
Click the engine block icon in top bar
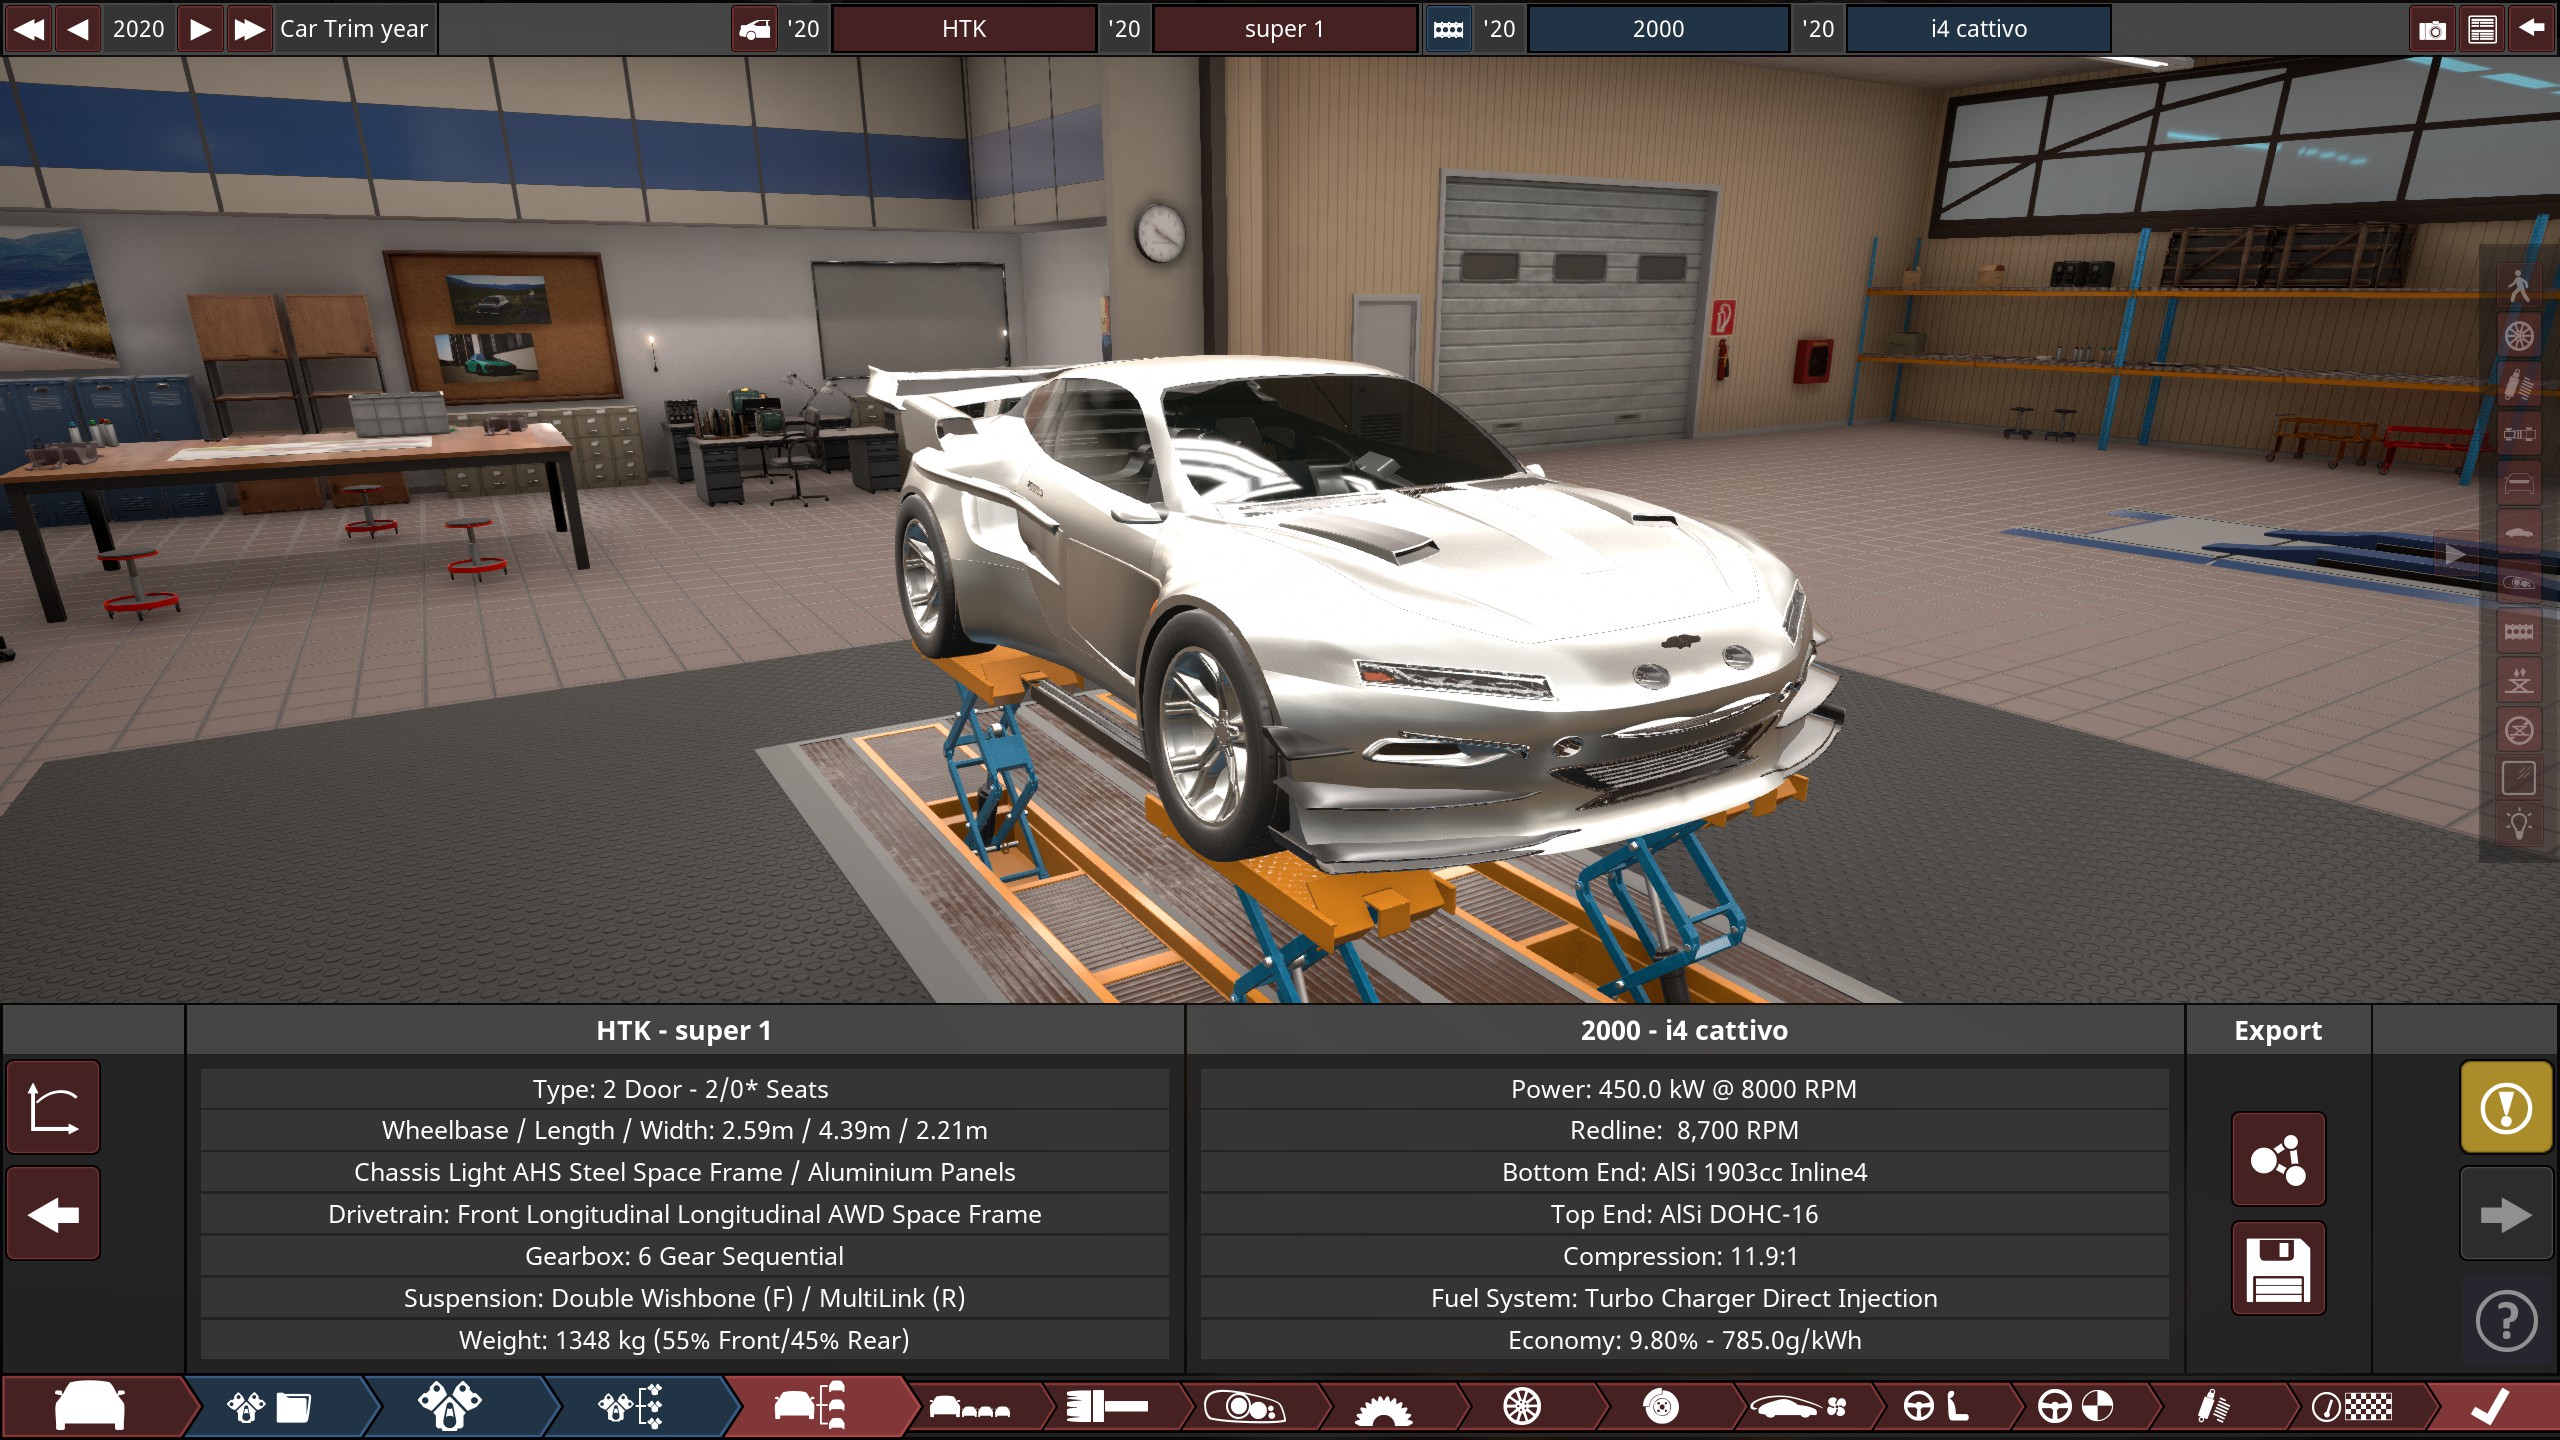tap(1448, 29)
